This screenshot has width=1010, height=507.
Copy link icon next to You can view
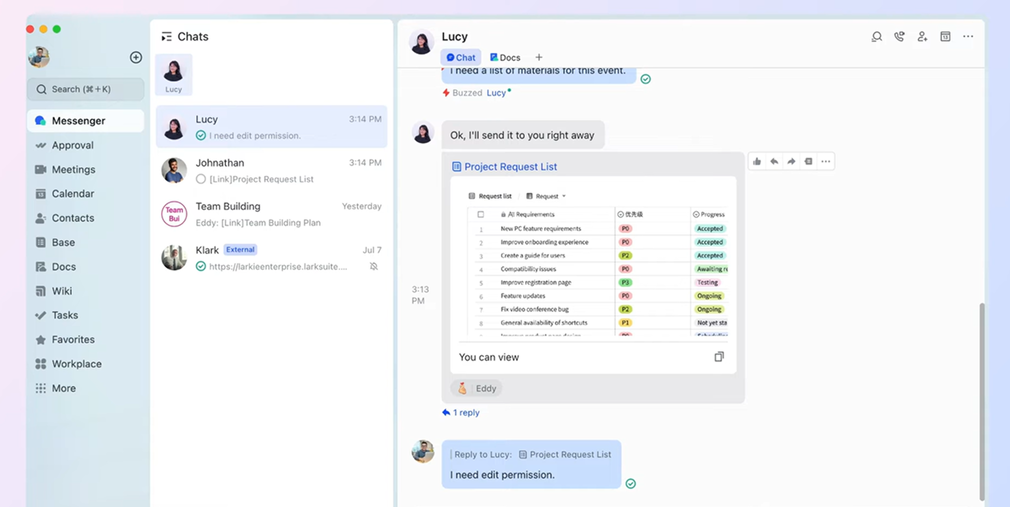pyautogui.click(x=718, y=357)
